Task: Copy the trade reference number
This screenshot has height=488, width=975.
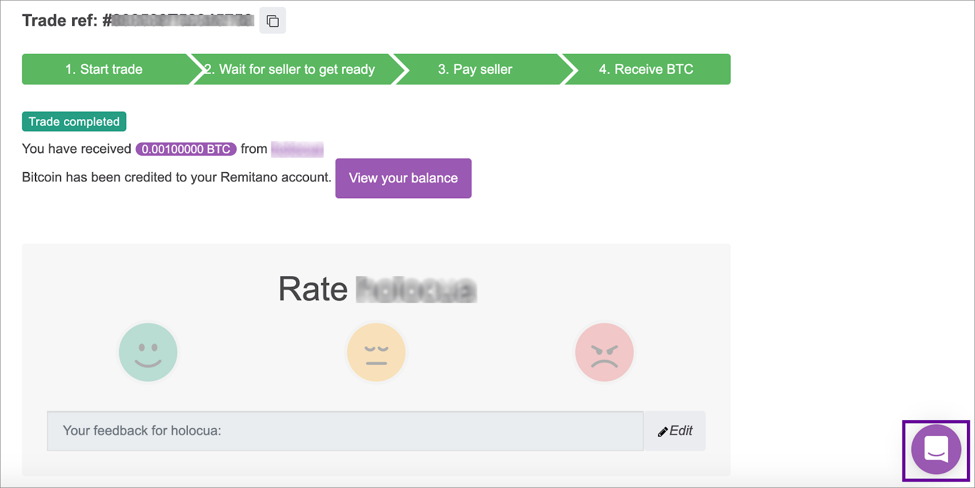Action: click(272, 21)
